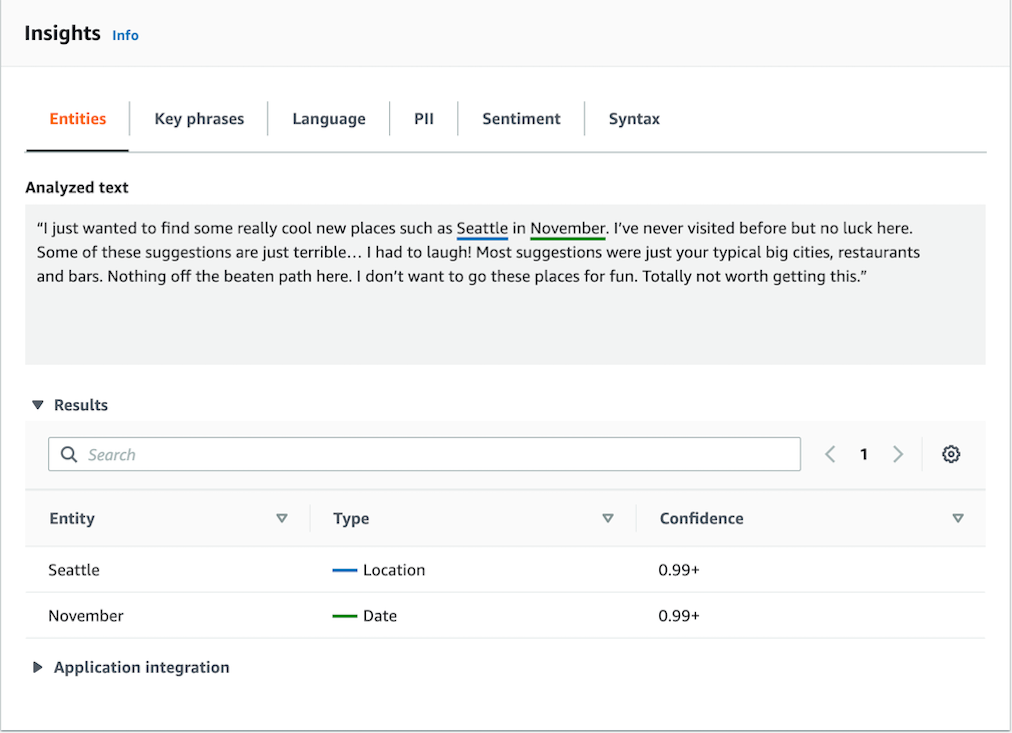Open the Confidence column filter dropdown
The height and width of the screenshot is (733, 1012).
point(958,518)
